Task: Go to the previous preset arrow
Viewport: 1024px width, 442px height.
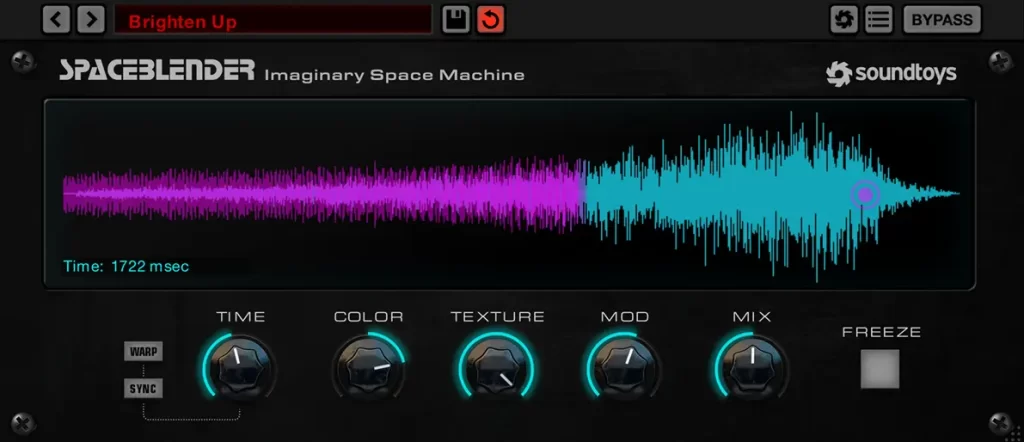Action: click(x=57, y=19)
